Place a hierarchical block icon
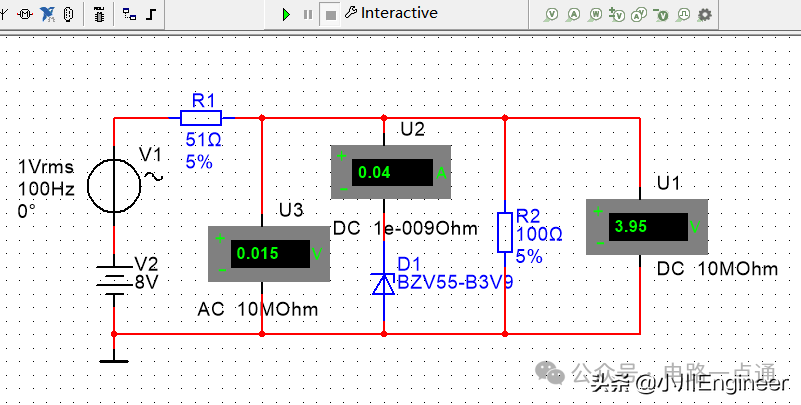The height and width of the screenshot is (405, 801). (129, 14)
